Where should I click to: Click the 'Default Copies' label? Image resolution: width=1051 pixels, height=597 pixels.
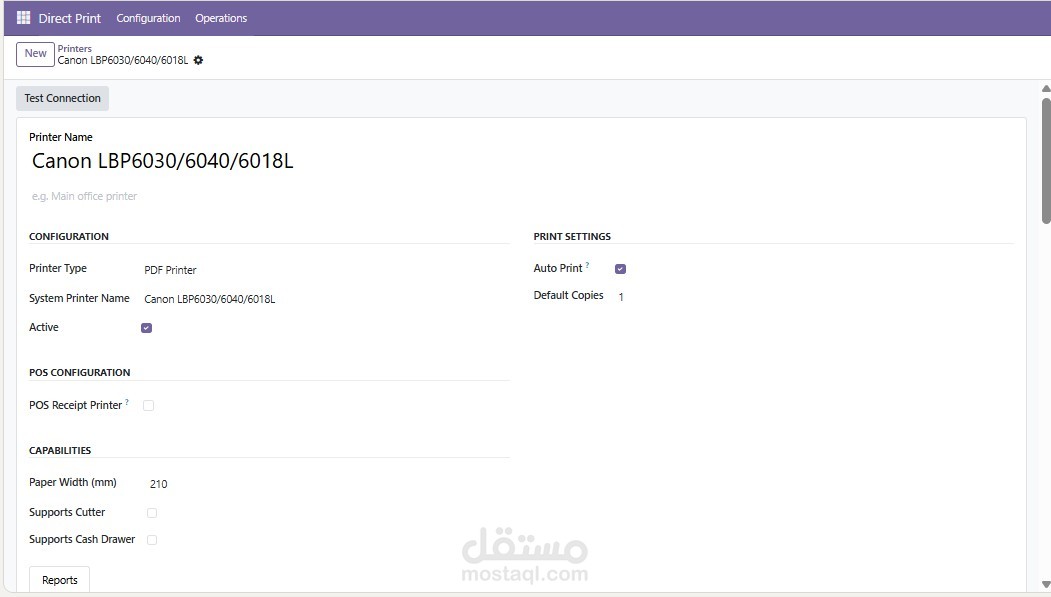[568, 295]
